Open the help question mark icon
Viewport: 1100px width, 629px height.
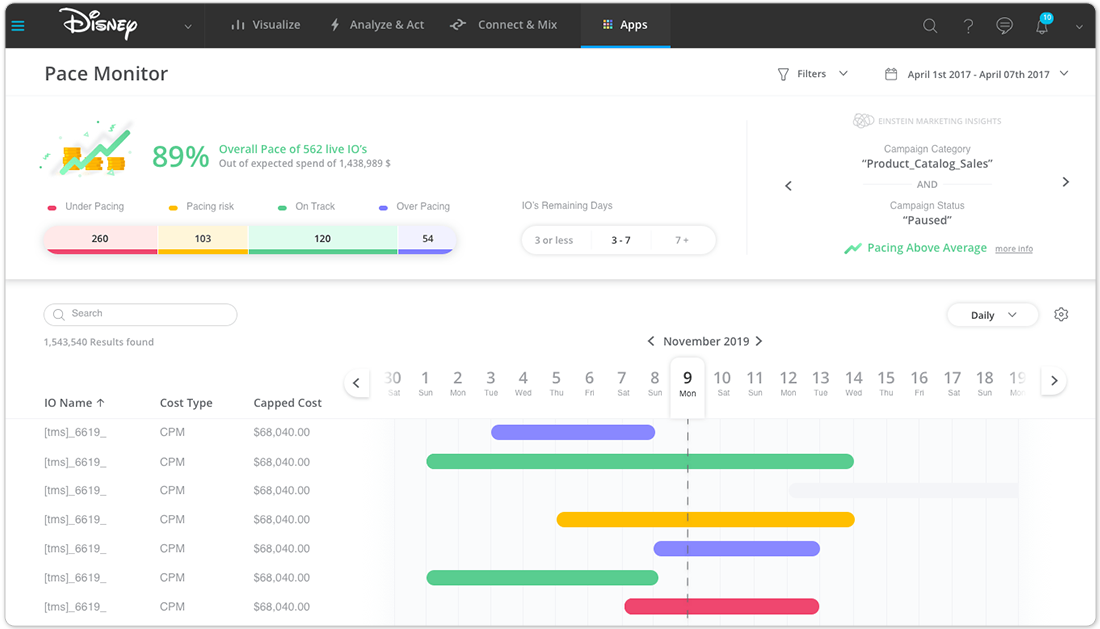point(968,26)
